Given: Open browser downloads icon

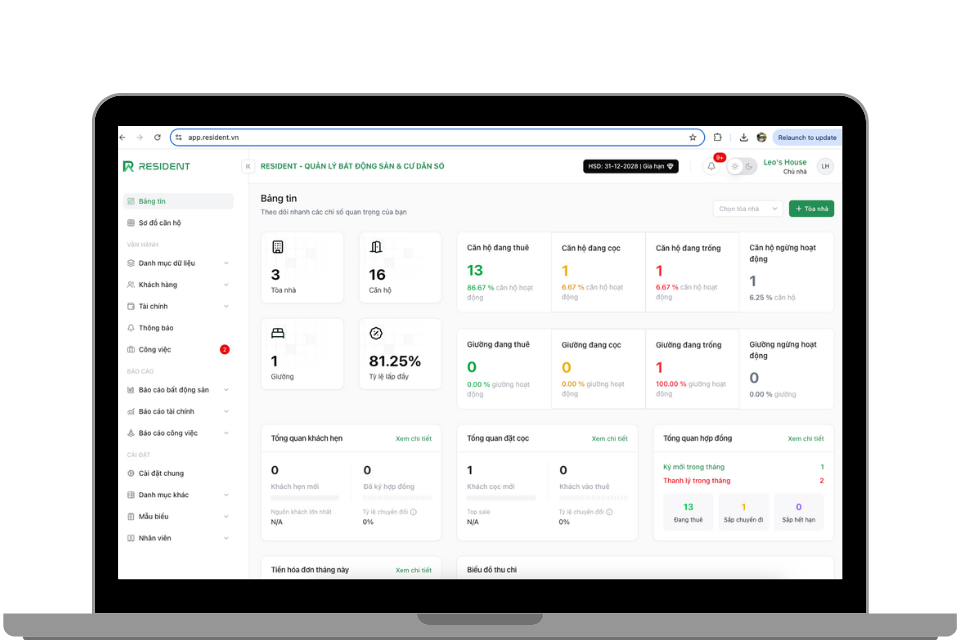Looking at the screenshot, I should (x=743, y=137).
